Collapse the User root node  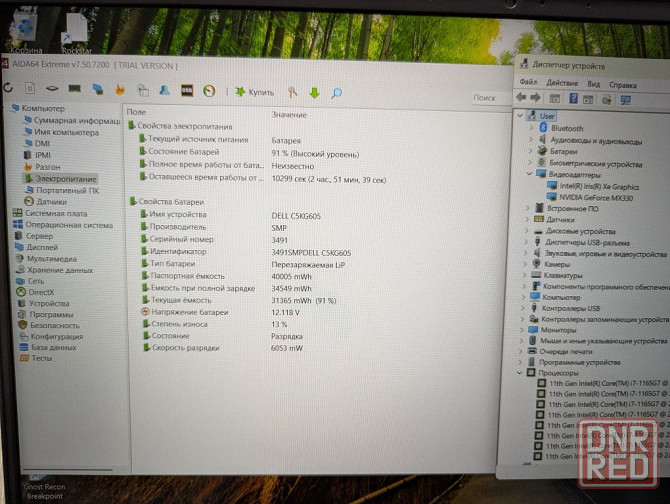pyautogui.click(x=520, y=115)
